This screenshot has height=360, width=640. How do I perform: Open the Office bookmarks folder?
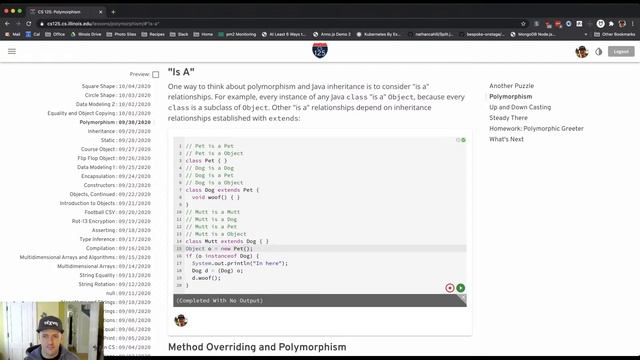click(55, 34)
